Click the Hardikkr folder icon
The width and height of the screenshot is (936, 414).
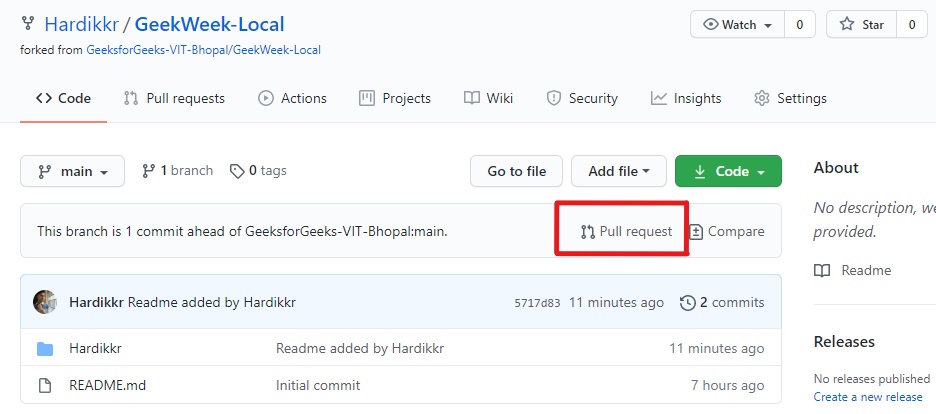coord(45,348)
